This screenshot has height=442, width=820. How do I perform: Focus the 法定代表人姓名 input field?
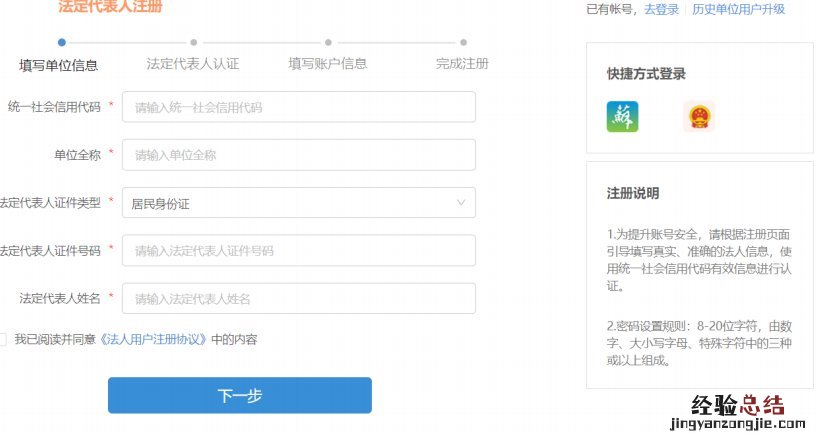click(x=298, y=298)
